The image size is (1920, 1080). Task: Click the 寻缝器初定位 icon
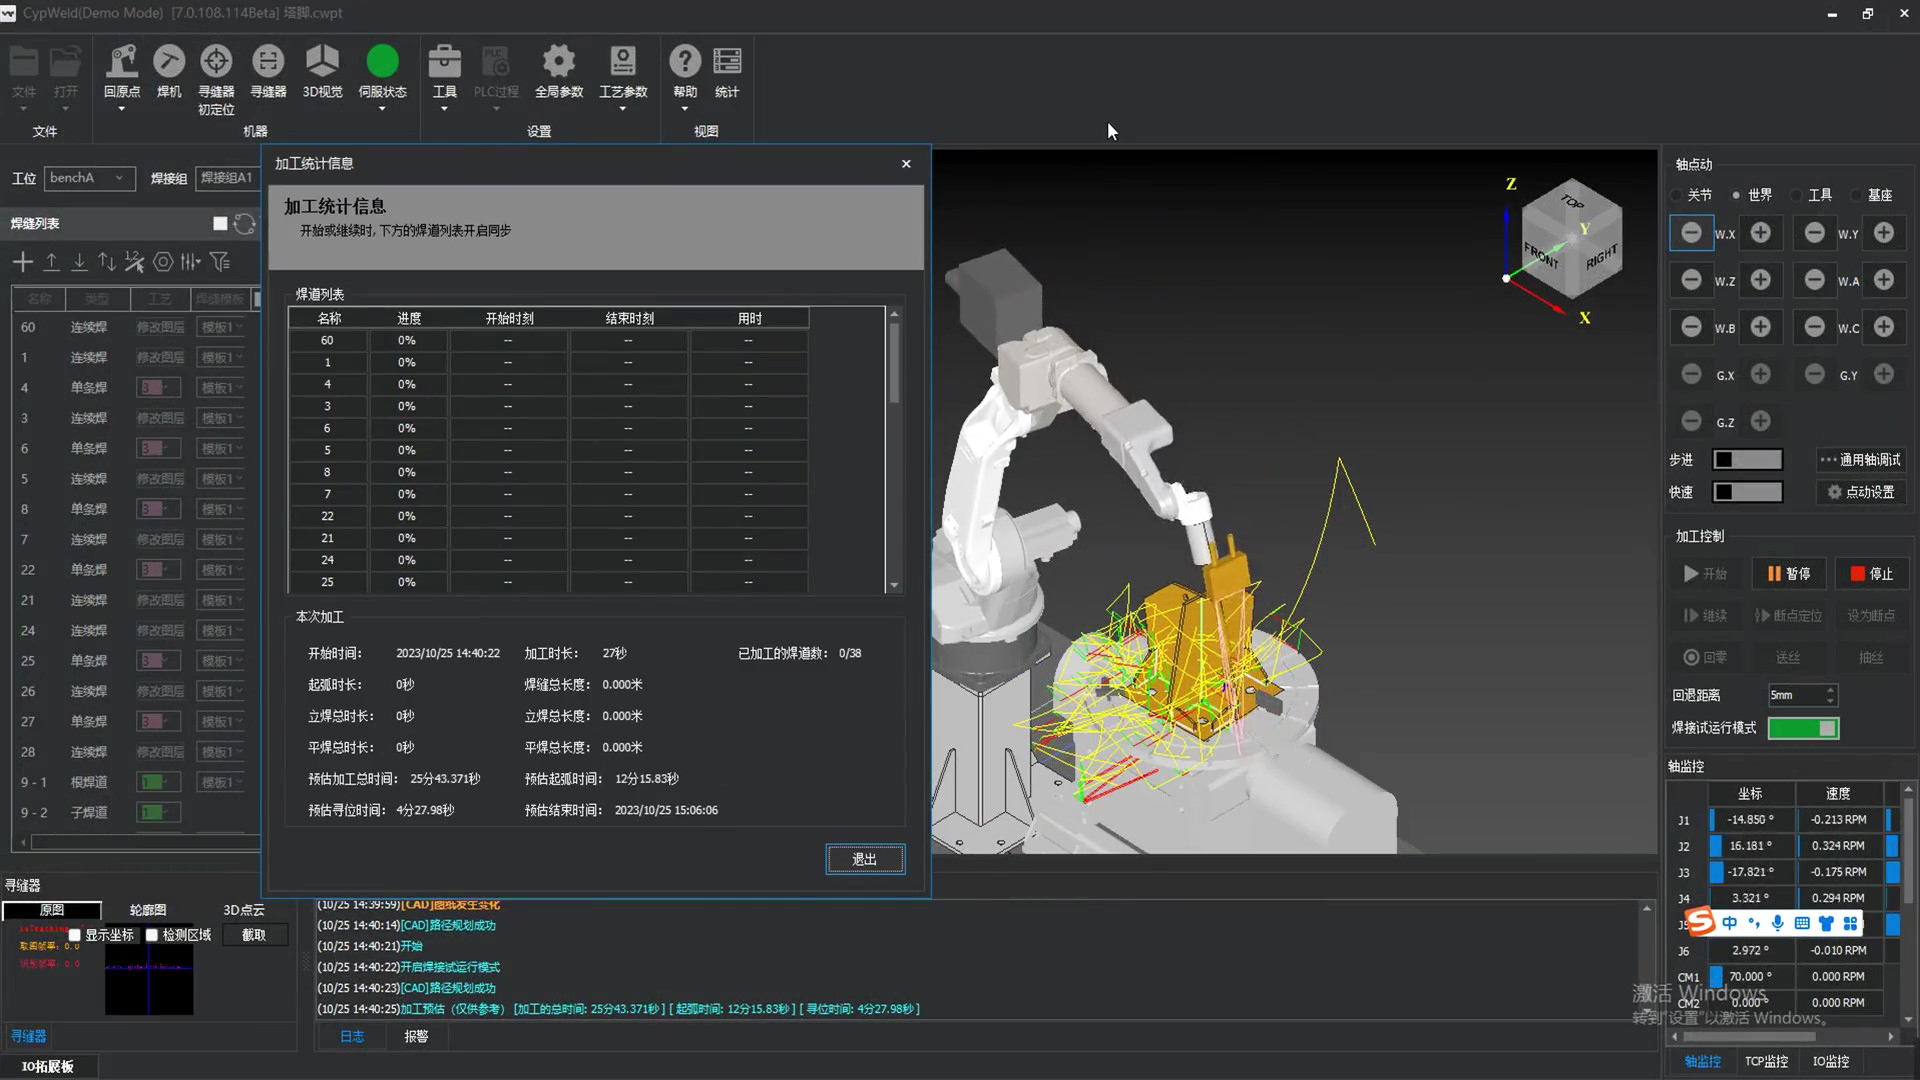tap(216, 62)
